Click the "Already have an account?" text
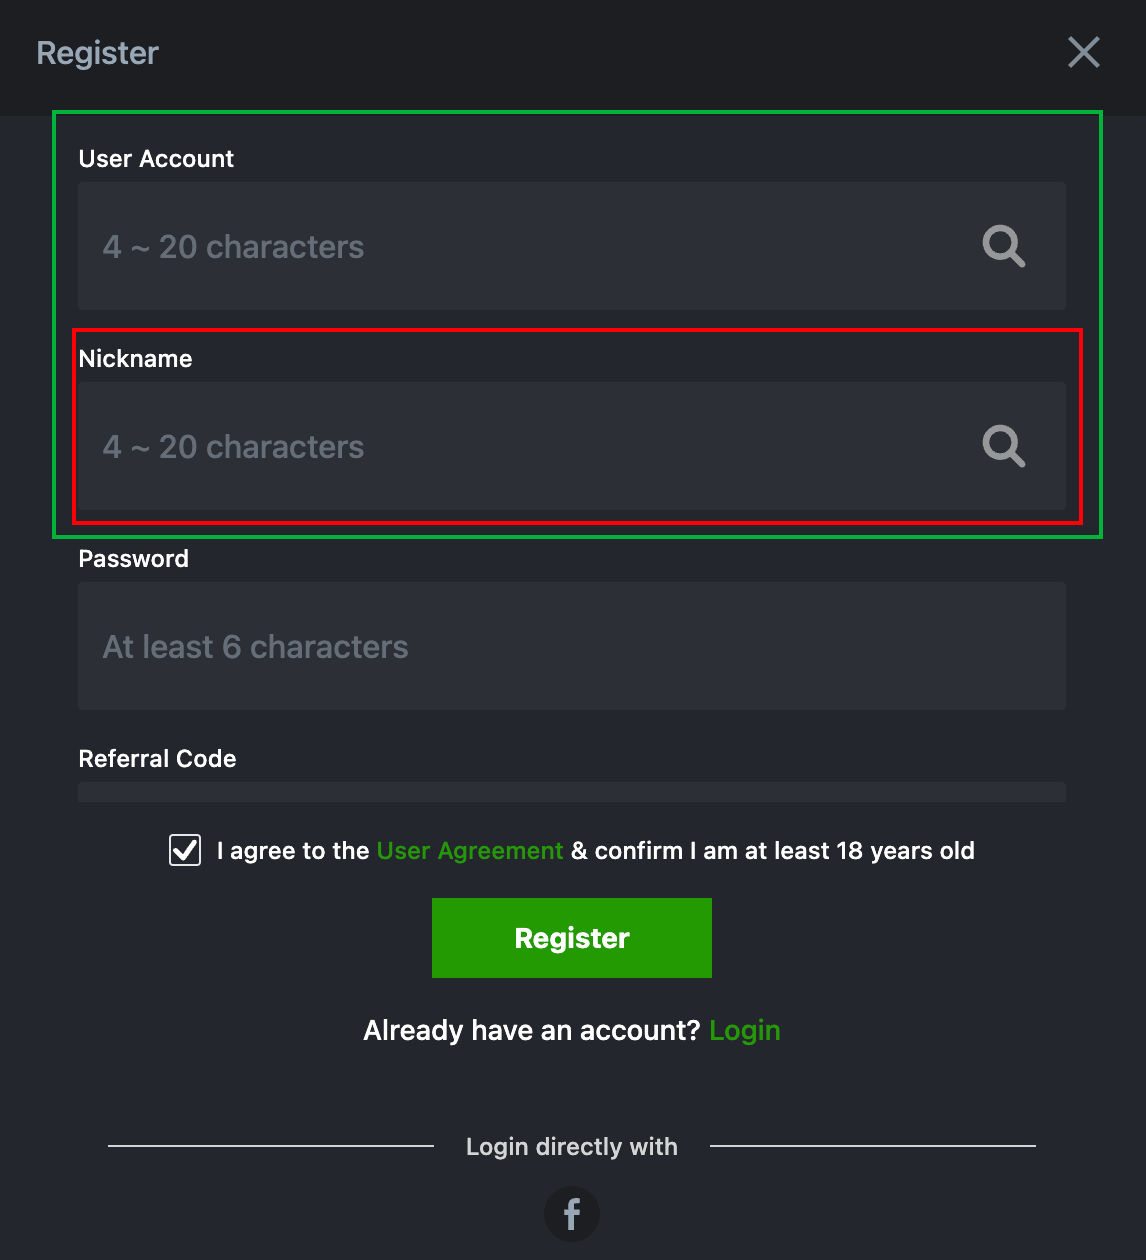Viewport: 1146px width, 1260px height. (531, 1030)
